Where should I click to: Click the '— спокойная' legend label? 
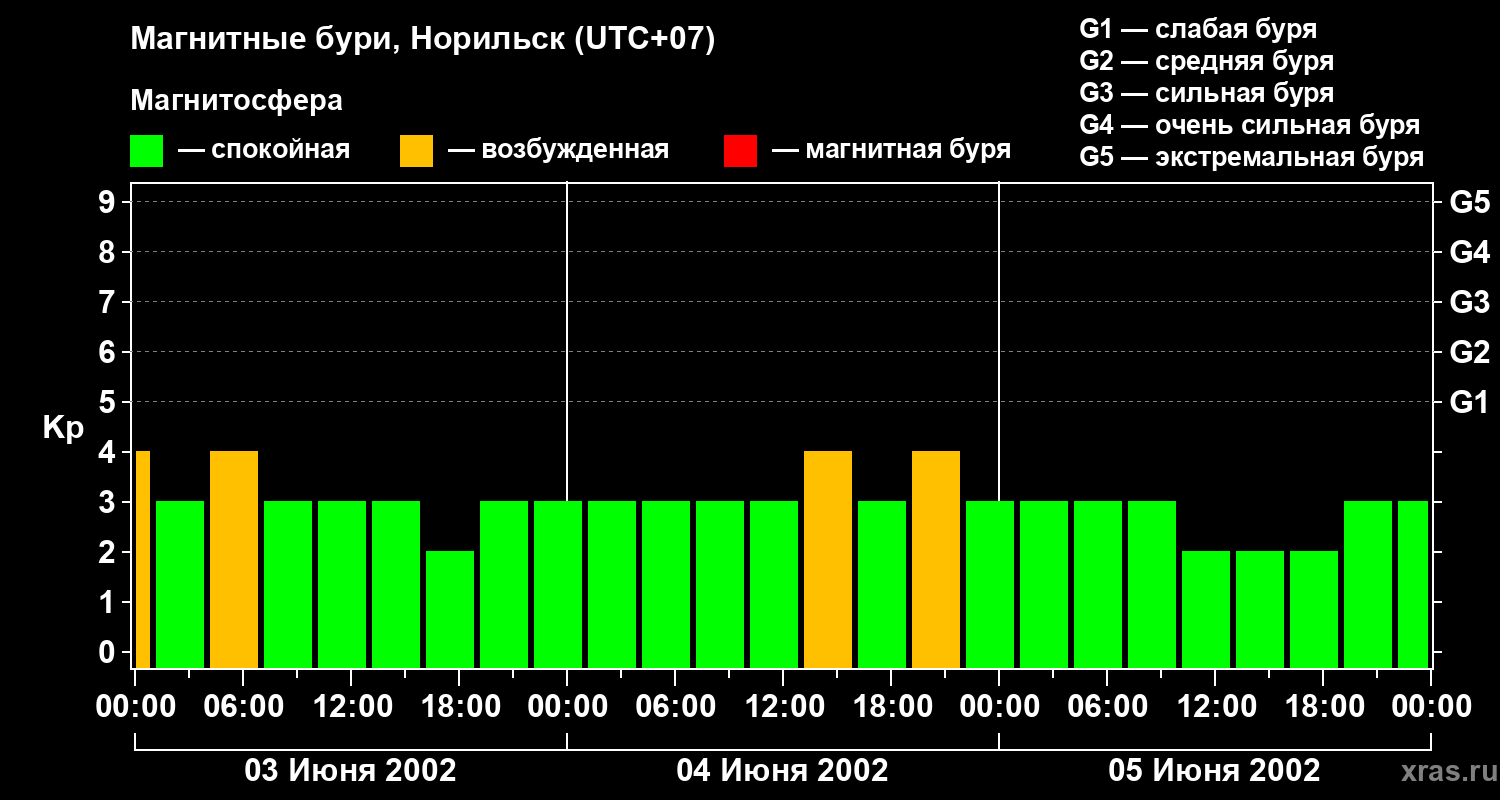[x=264, y=150]
